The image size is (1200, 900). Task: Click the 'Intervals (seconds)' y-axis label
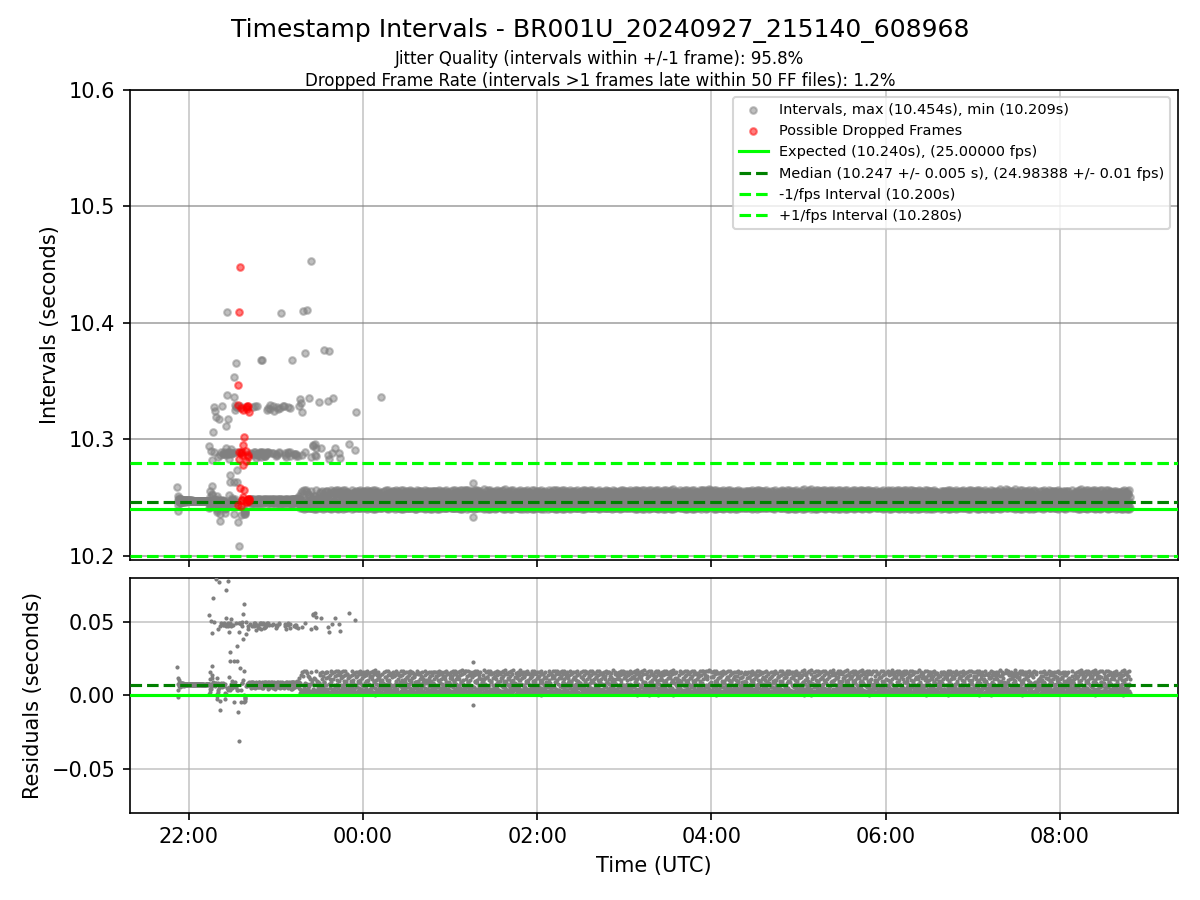[49, 325]
